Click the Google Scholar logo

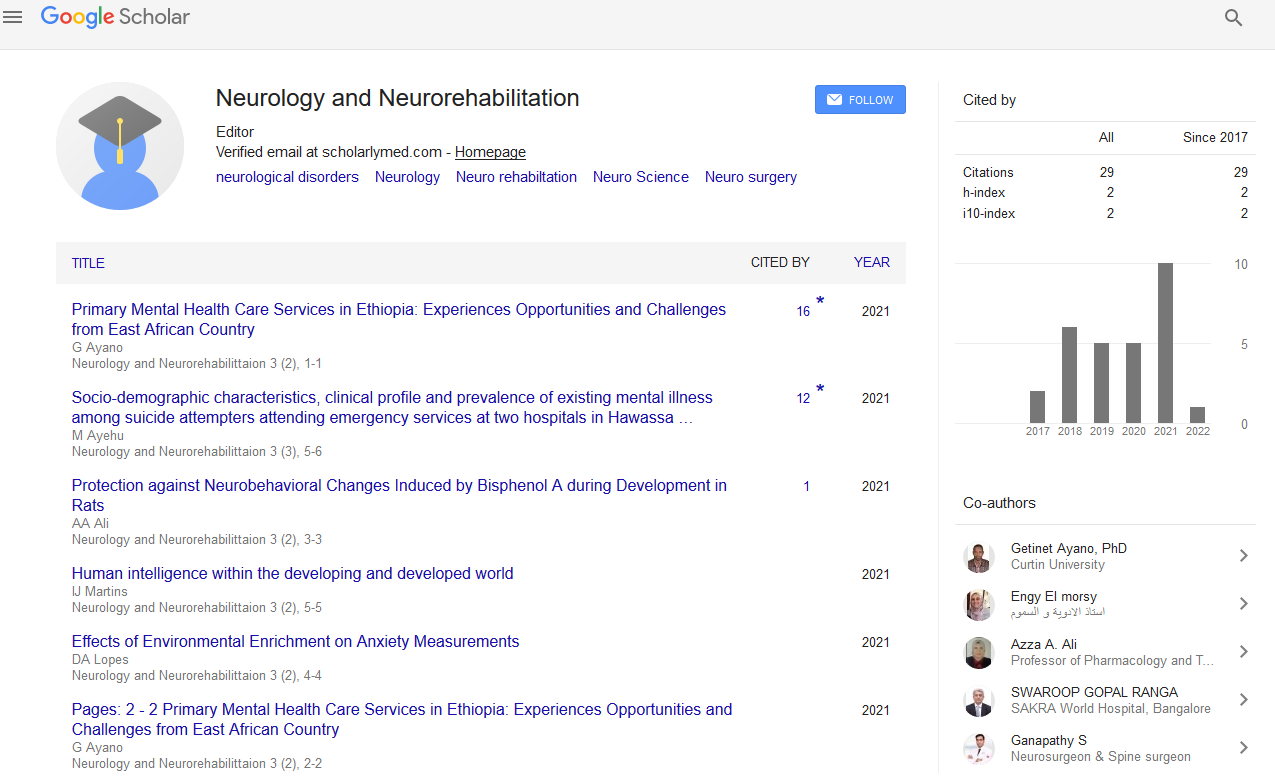click(115, 17)
